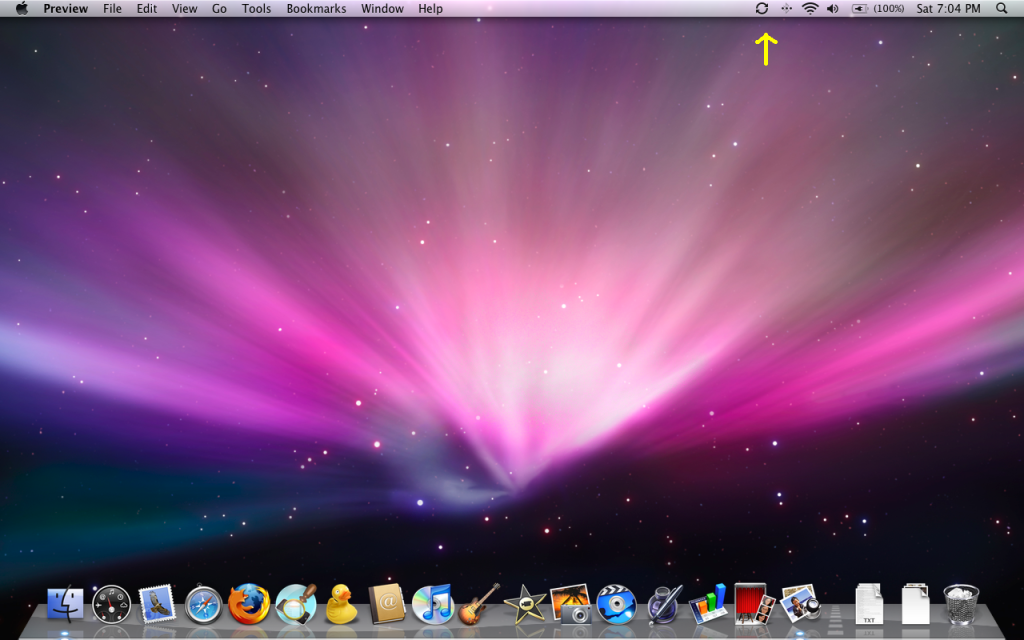Image resolution: width=1024 pixels, height=640 pixels.
Task: Open Address Book in the Dock
Action: click(387, 604)
